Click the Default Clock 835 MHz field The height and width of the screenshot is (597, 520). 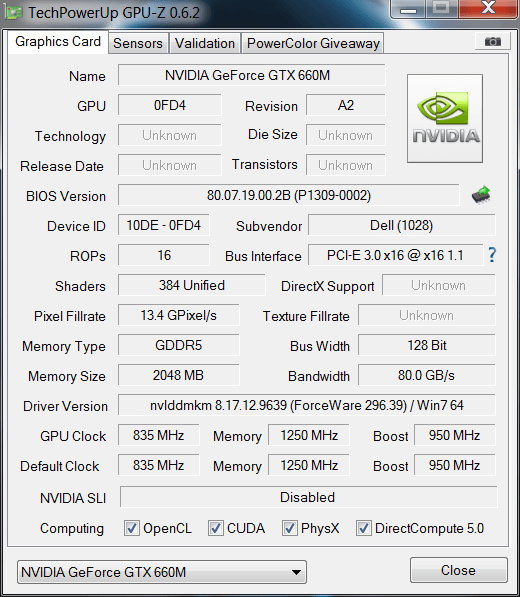(x=158, y=465)
